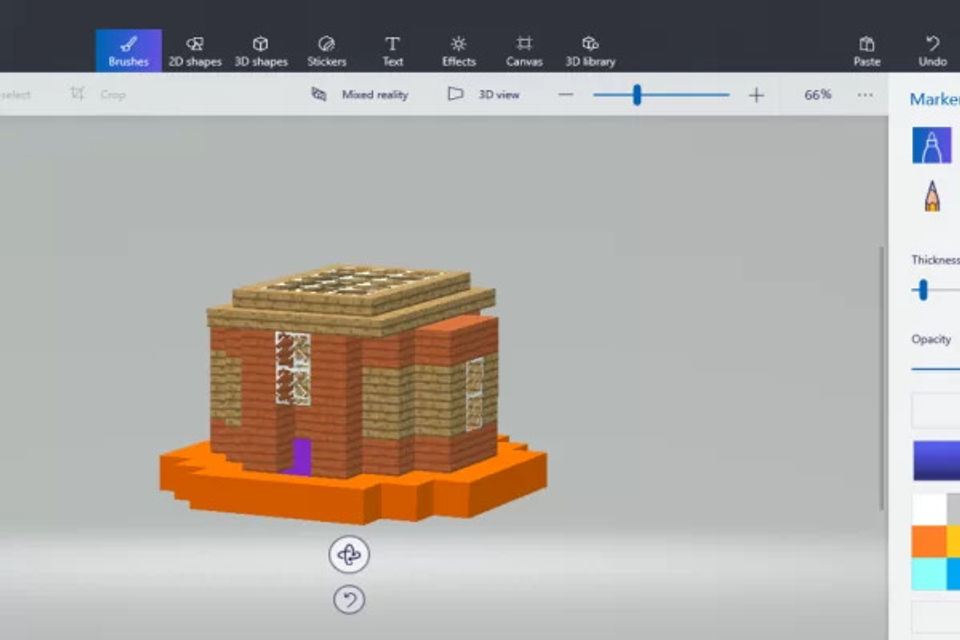Click the purple door on the house
The image size is (960, 640).
(x=301, y=456)
